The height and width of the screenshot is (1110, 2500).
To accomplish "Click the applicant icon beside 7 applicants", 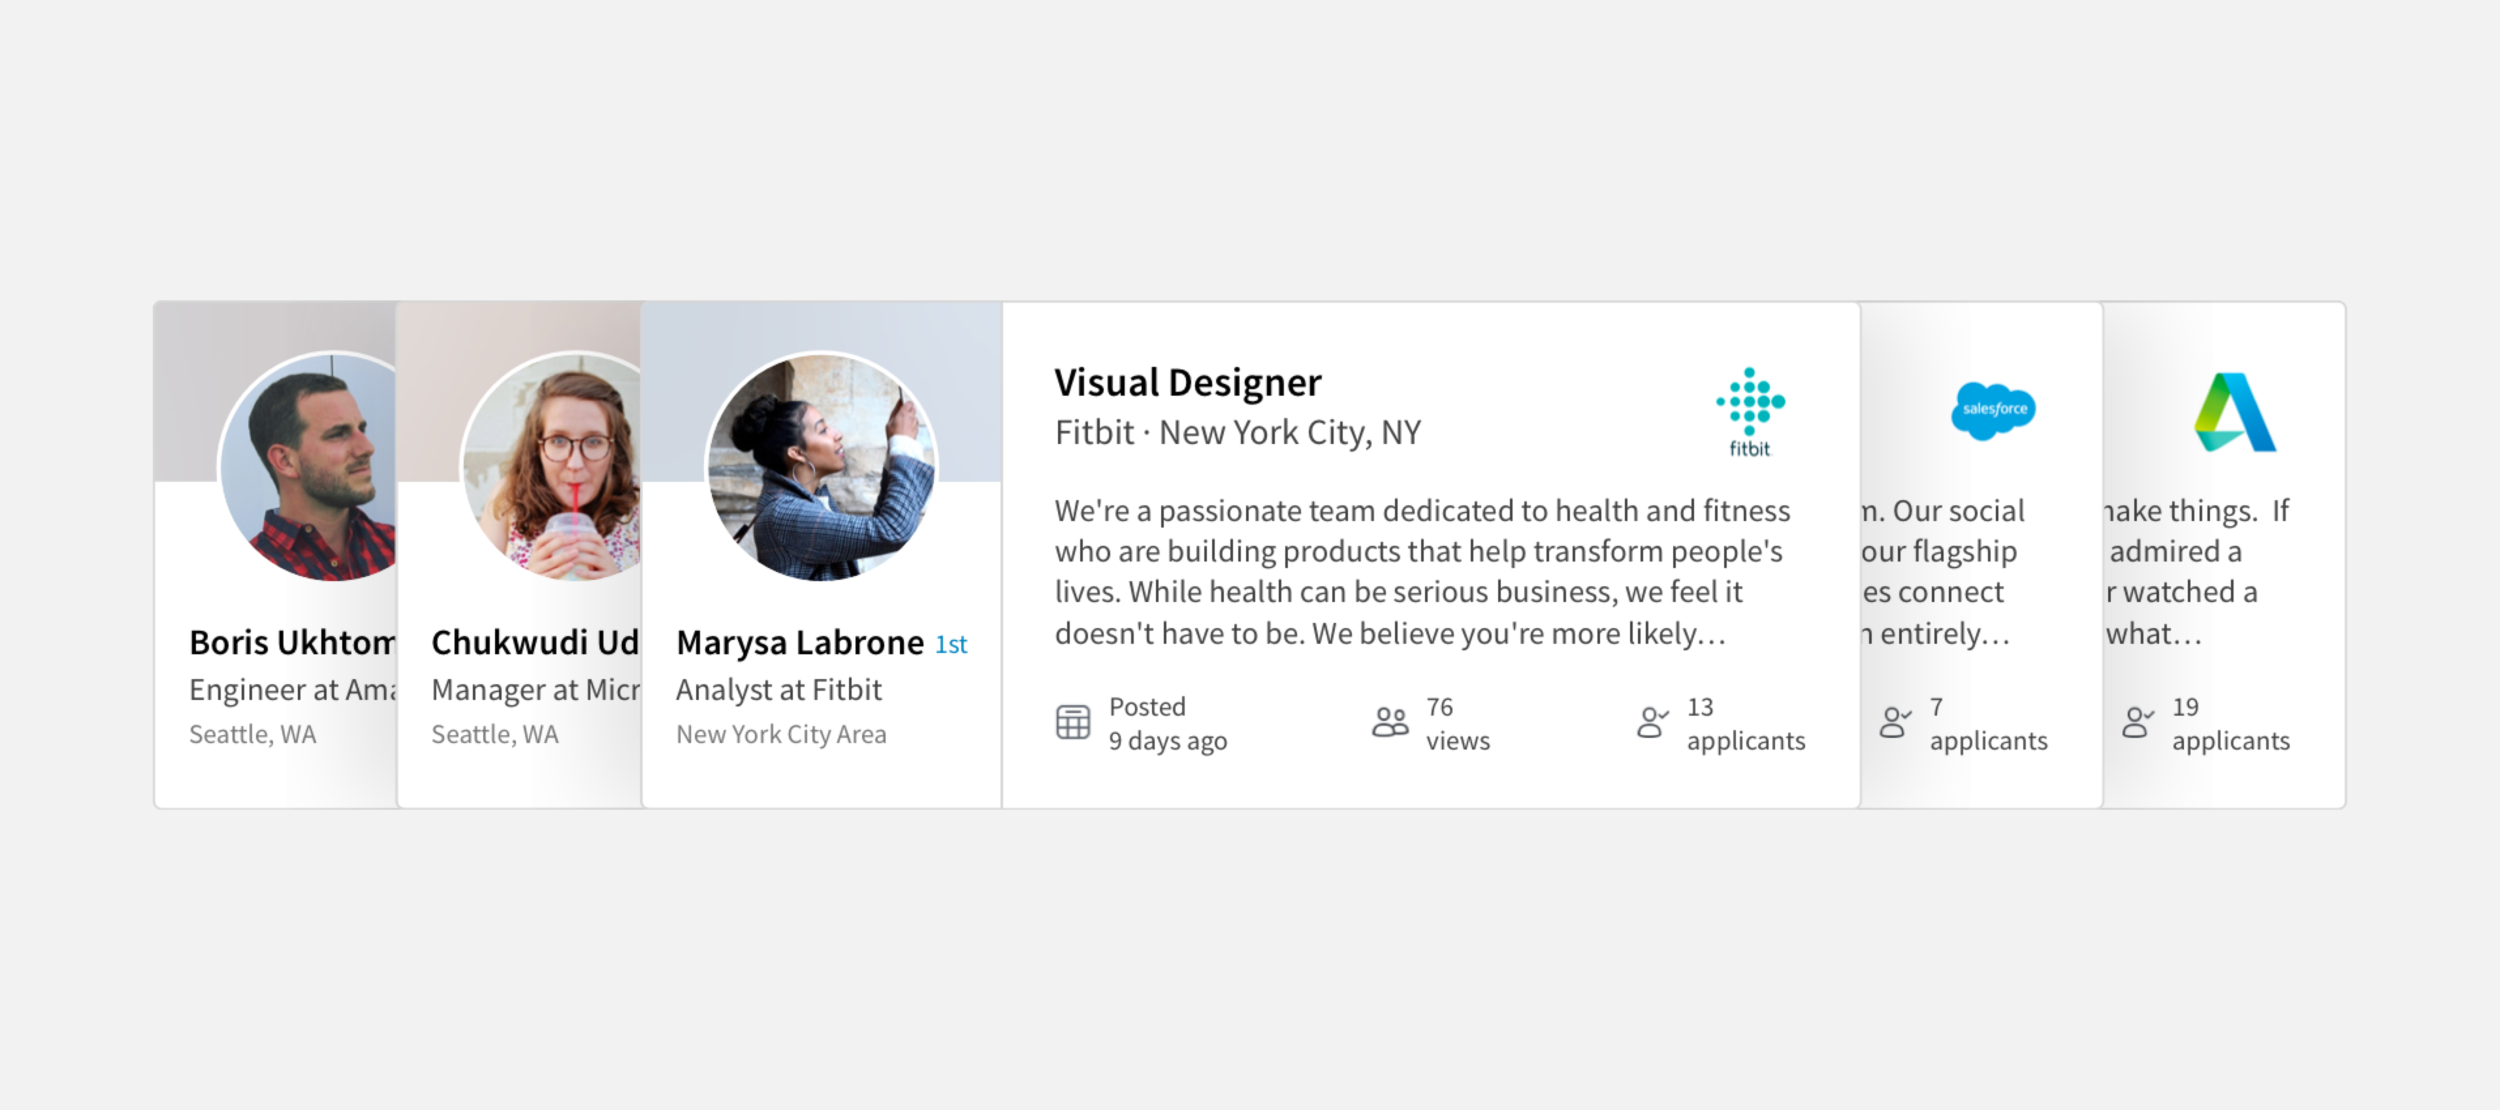I will [x=1894, y=722].
